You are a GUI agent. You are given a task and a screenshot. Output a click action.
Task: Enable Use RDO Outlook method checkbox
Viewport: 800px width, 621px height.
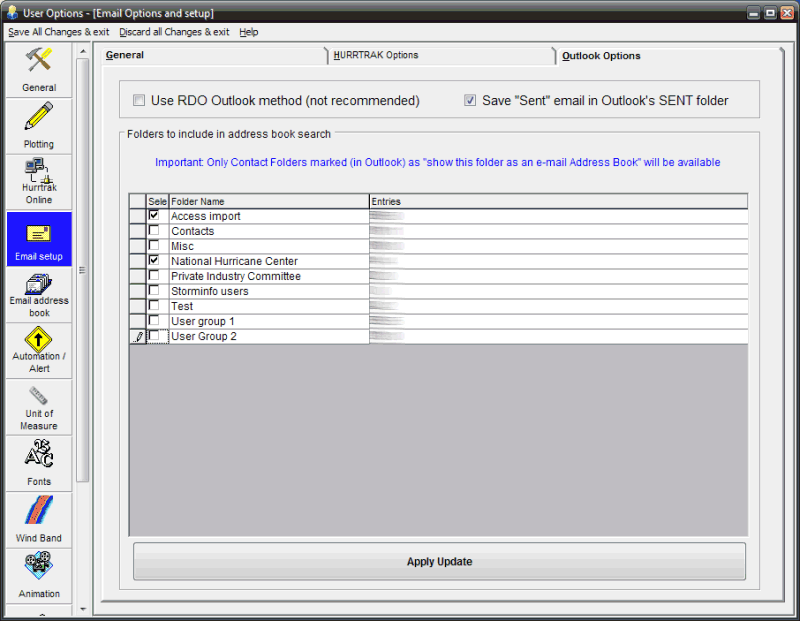coord(139,101)
